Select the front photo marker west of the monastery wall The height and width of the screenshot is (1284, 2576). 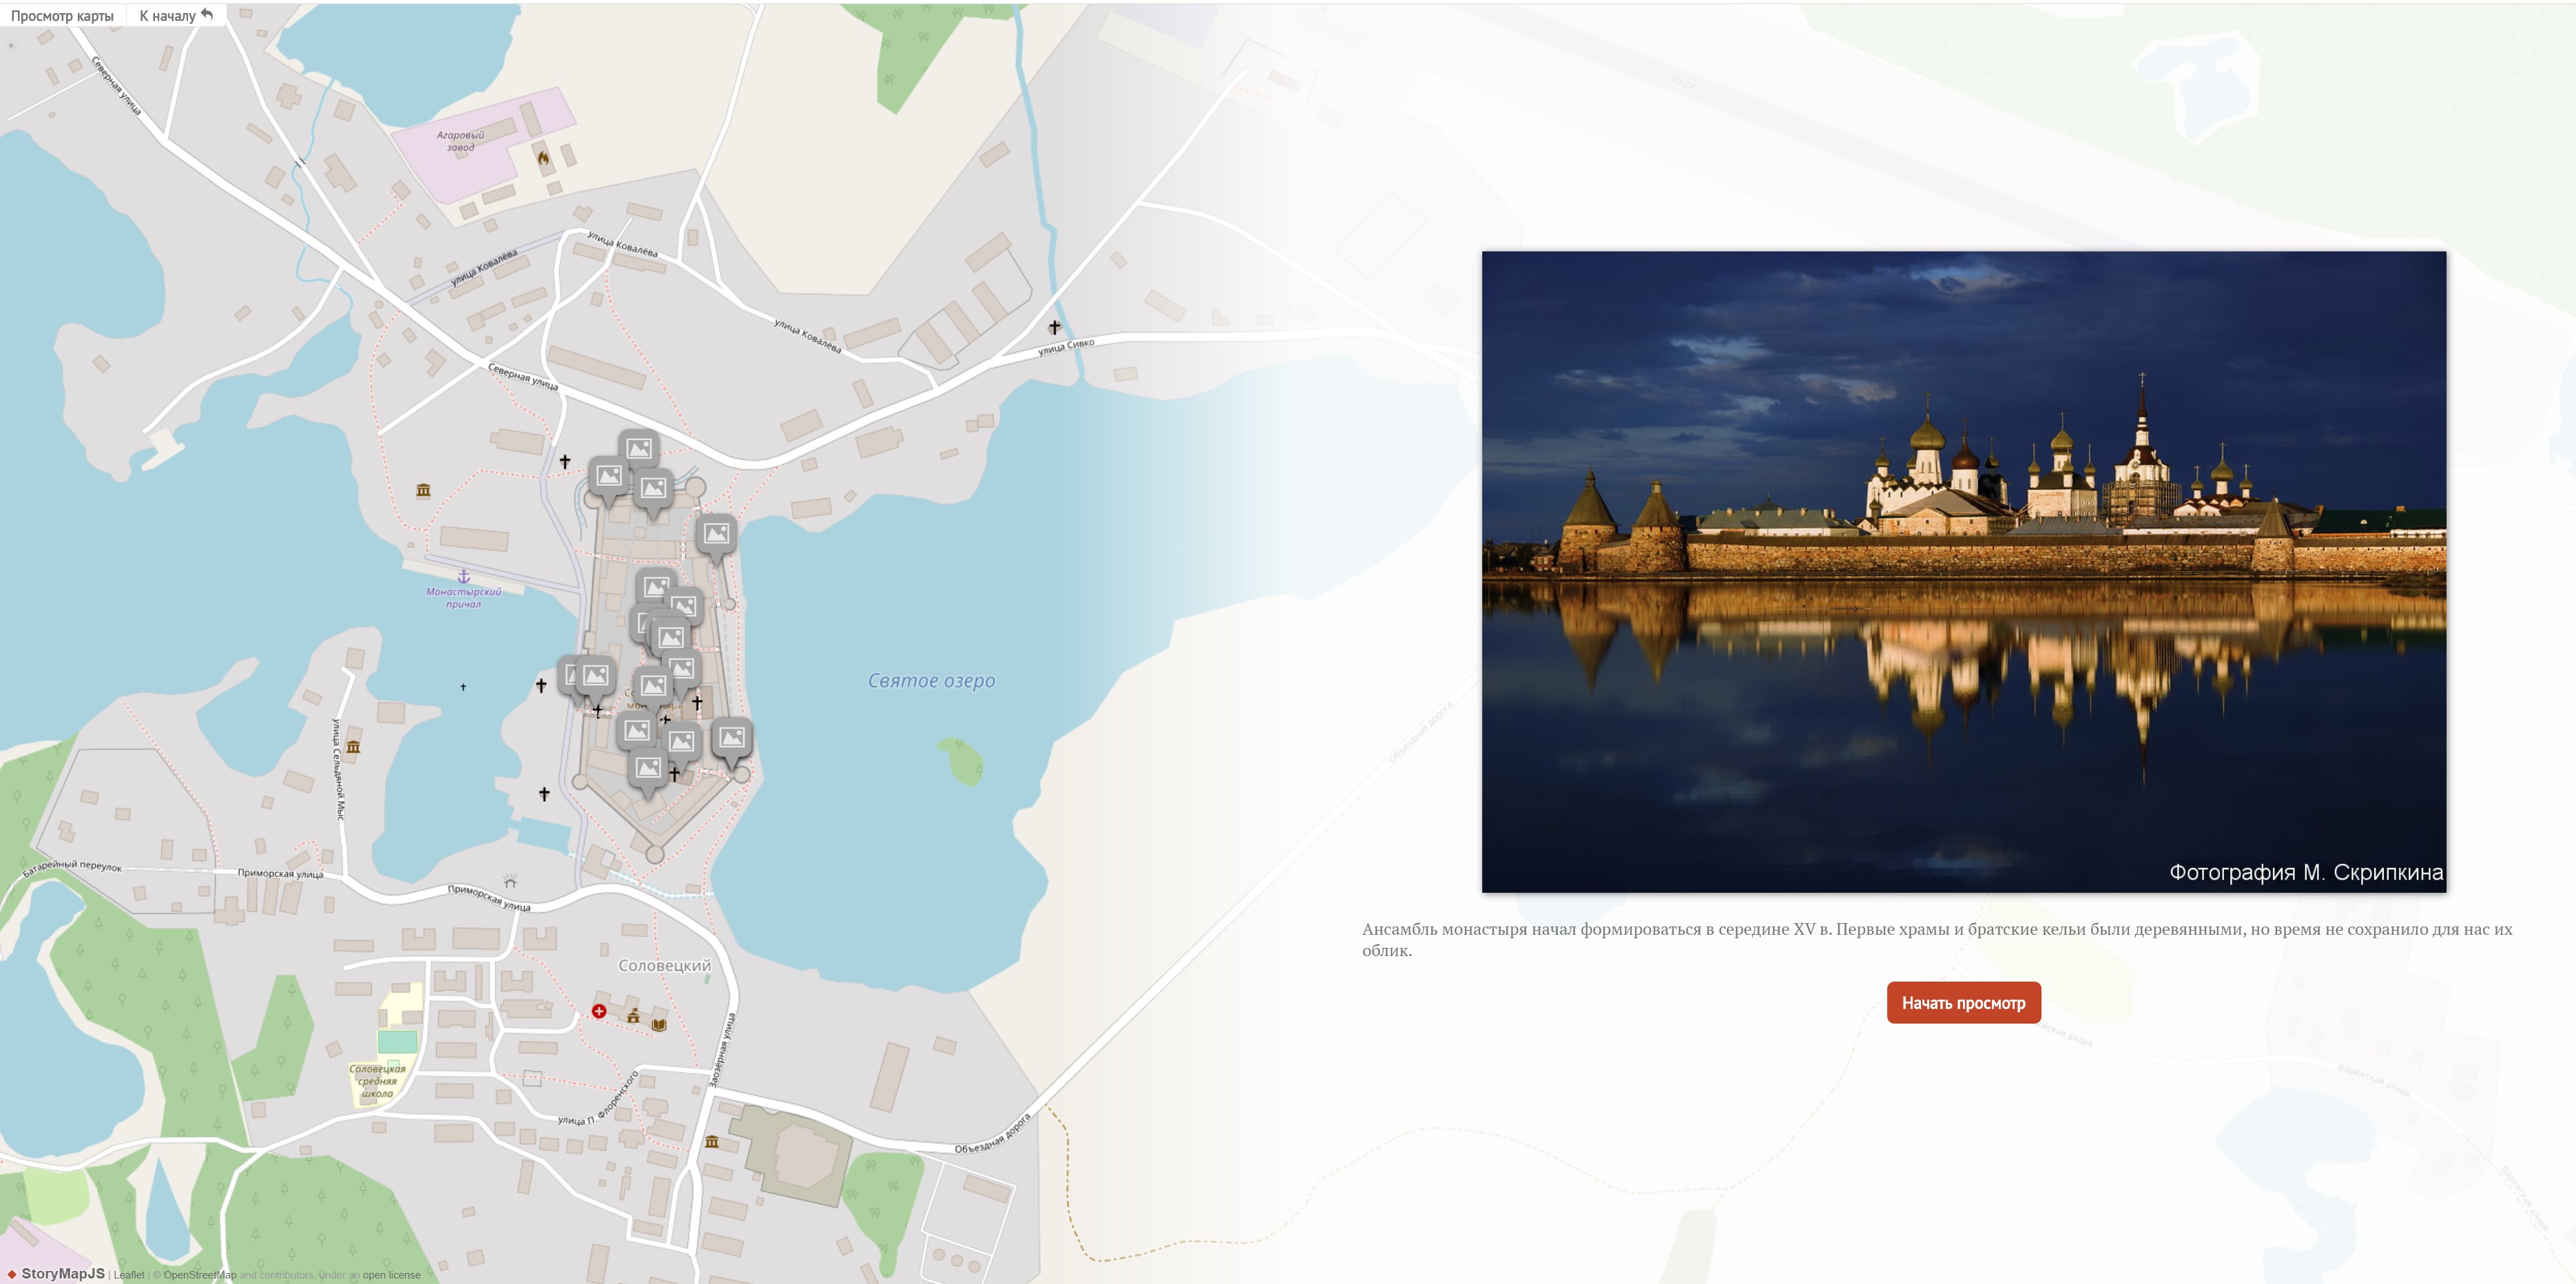point(595,677)
